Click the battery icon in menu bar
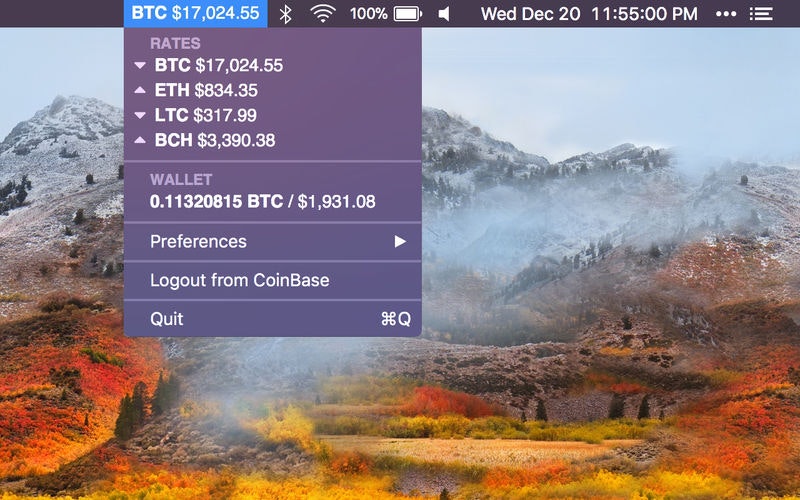 tap(407, 14)
